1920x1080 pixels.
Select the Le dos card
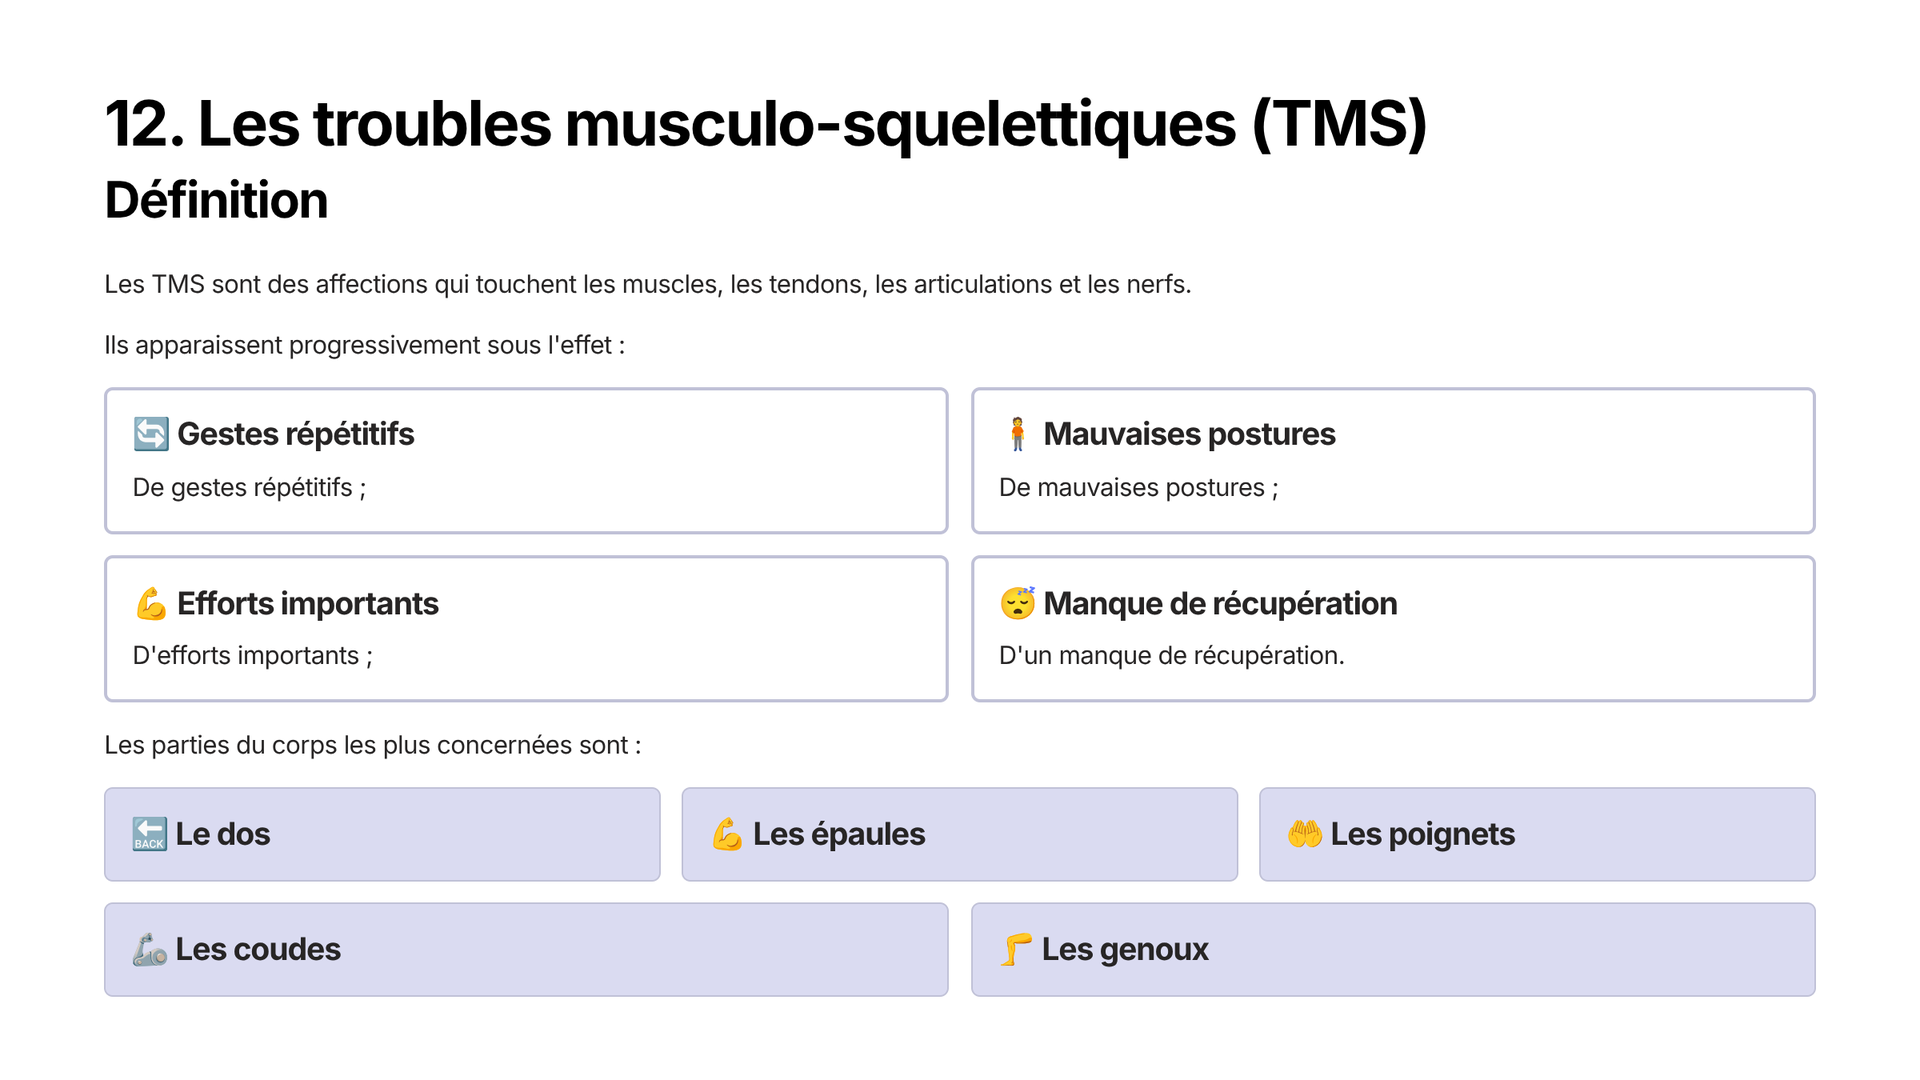(382, 834)
